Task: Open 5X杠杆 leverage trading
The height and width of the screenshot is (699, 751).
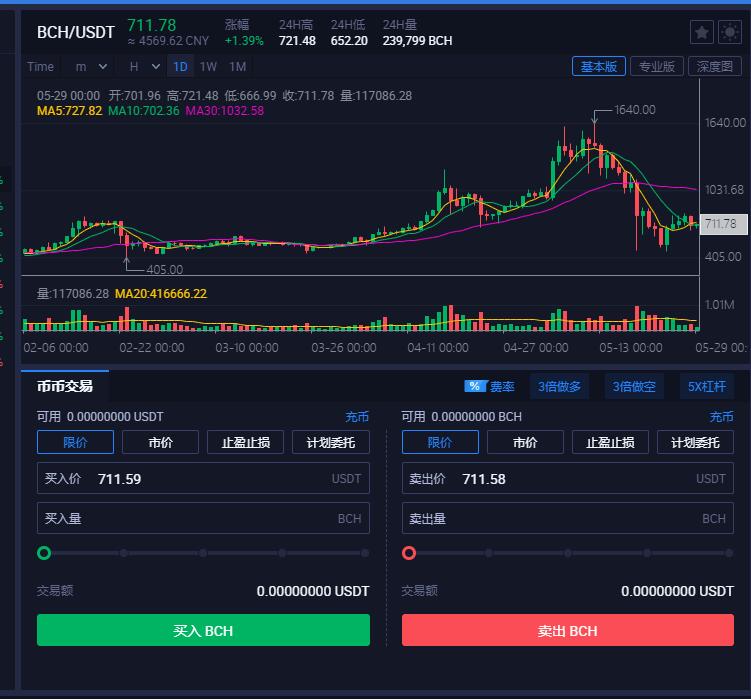Action: coord(707,387)
